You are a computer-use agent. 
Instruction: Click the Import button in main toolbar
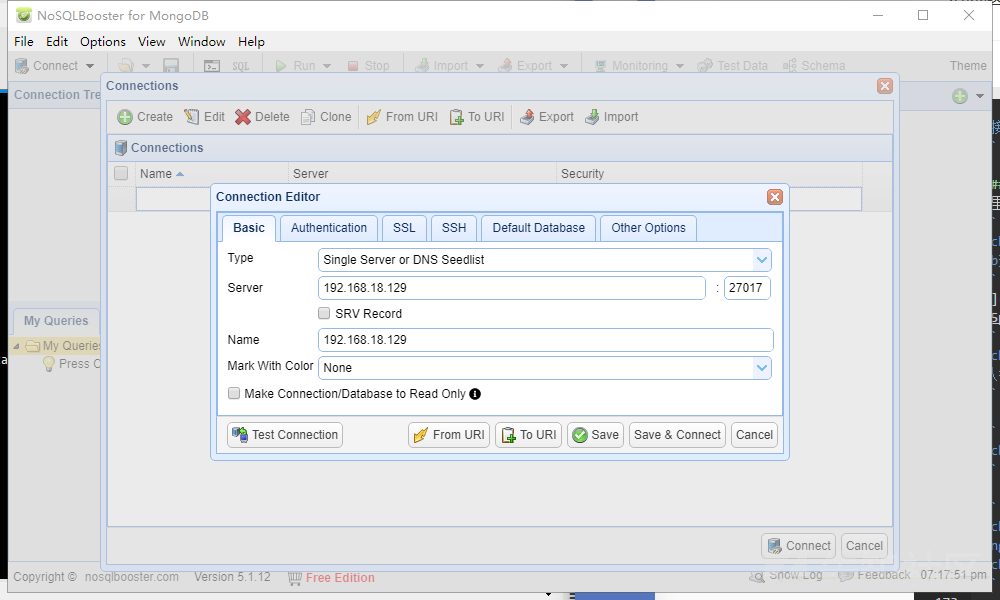click(x=441, y=66)
